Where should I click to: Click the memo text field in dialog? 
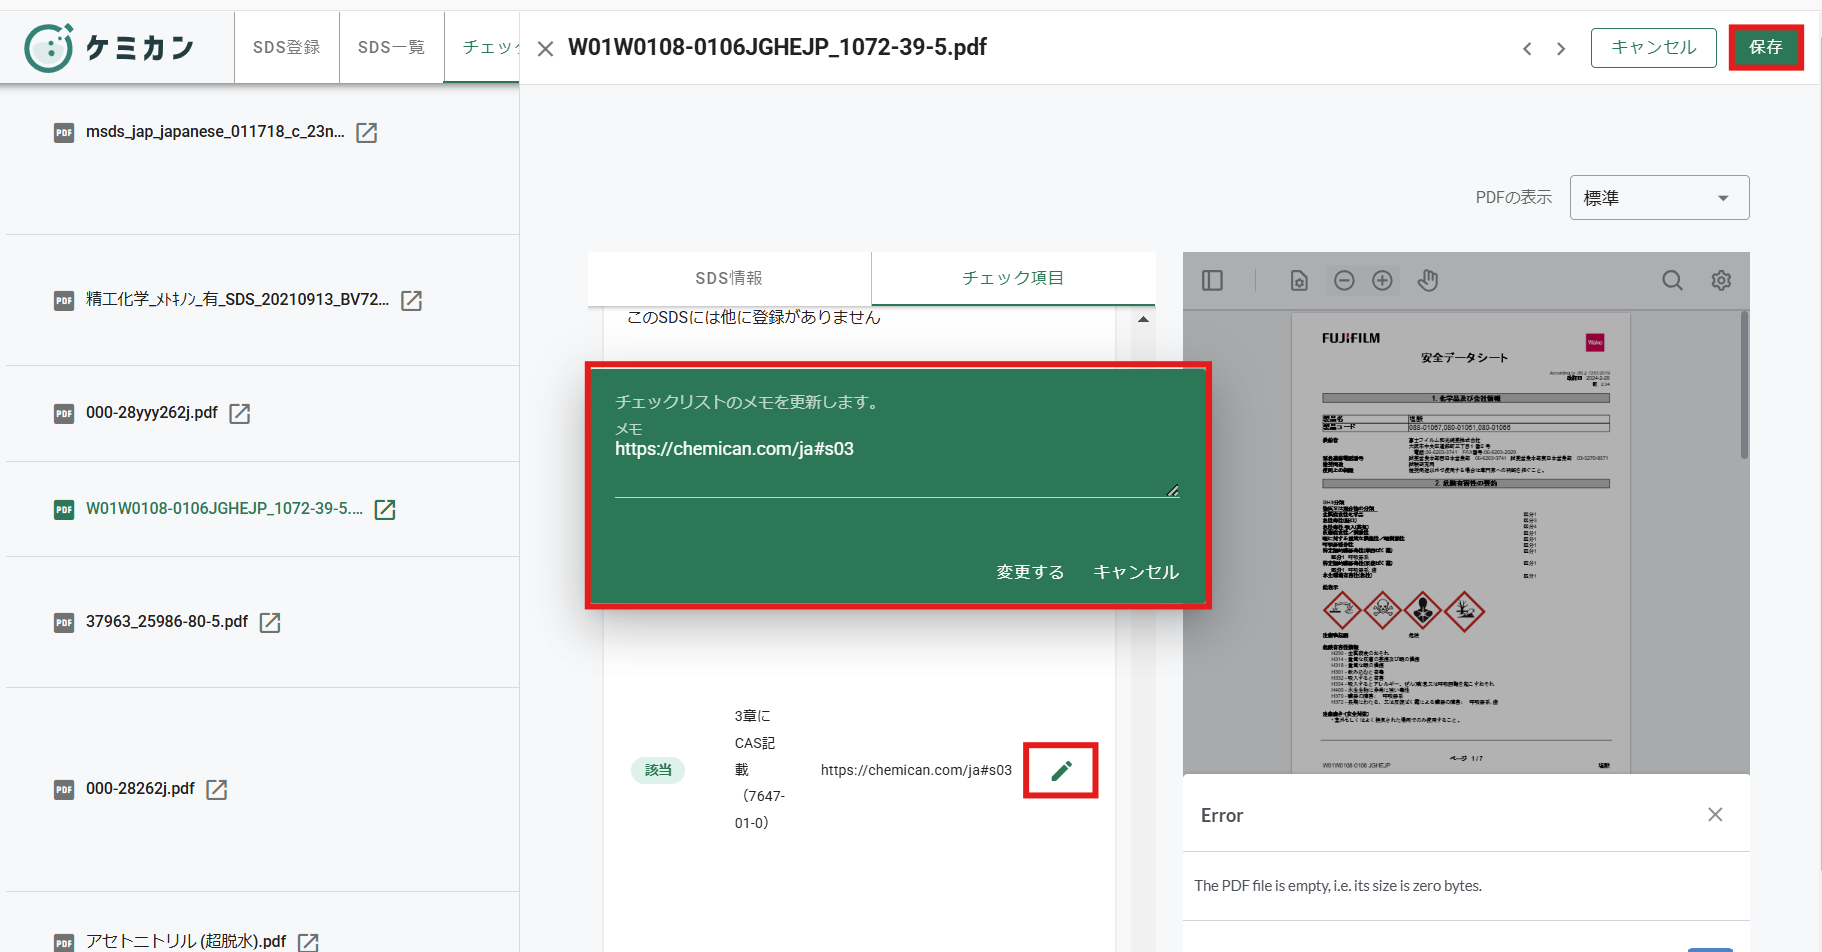(897, 467)
